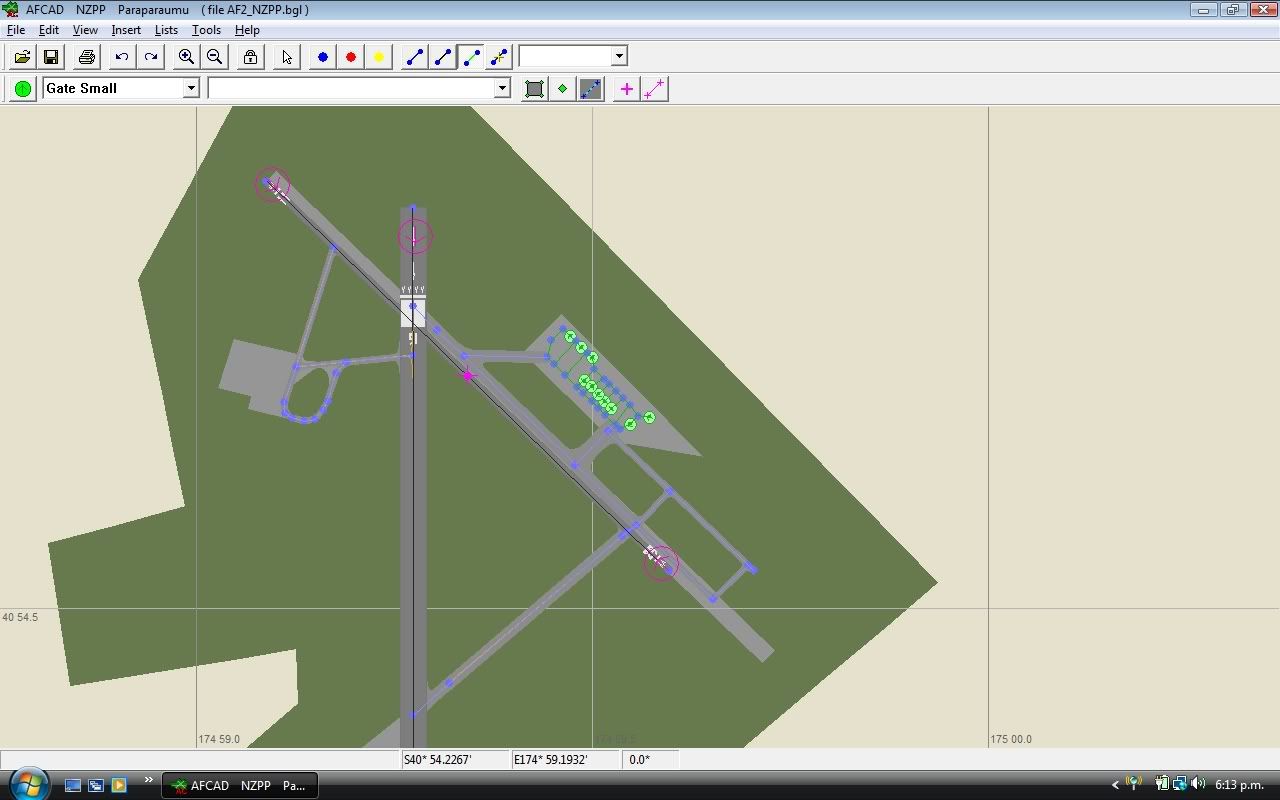1280x800 pixels.
Task: Click the Open file folder icon
Action: (22, 57)
